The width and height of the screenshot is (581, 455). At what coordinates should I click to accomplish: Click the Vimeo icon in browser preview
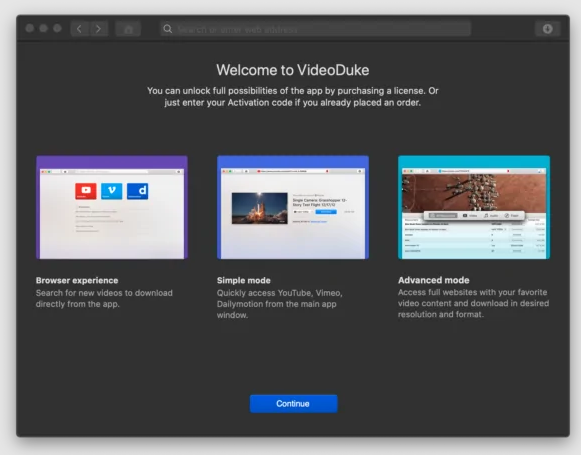pyautogui.click(x=112, y=191)
